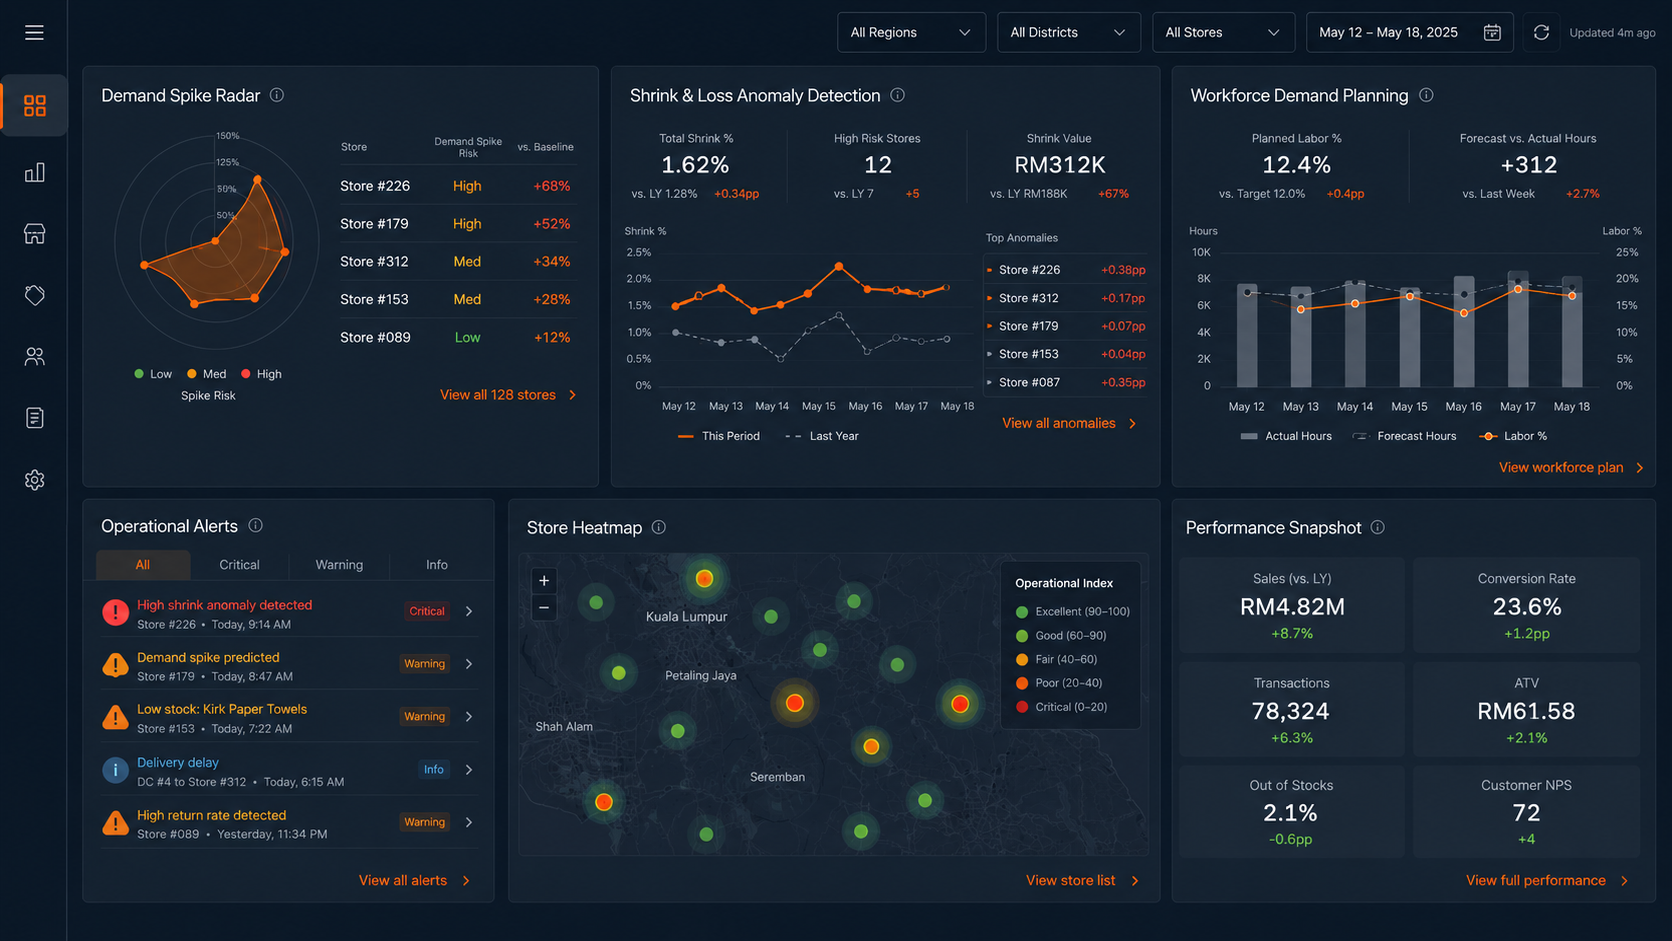The height and width of the screenshot is (941, 1672).
Task: Click warning triangle icon for Demand spike predicted
Action: coord(115,664)
